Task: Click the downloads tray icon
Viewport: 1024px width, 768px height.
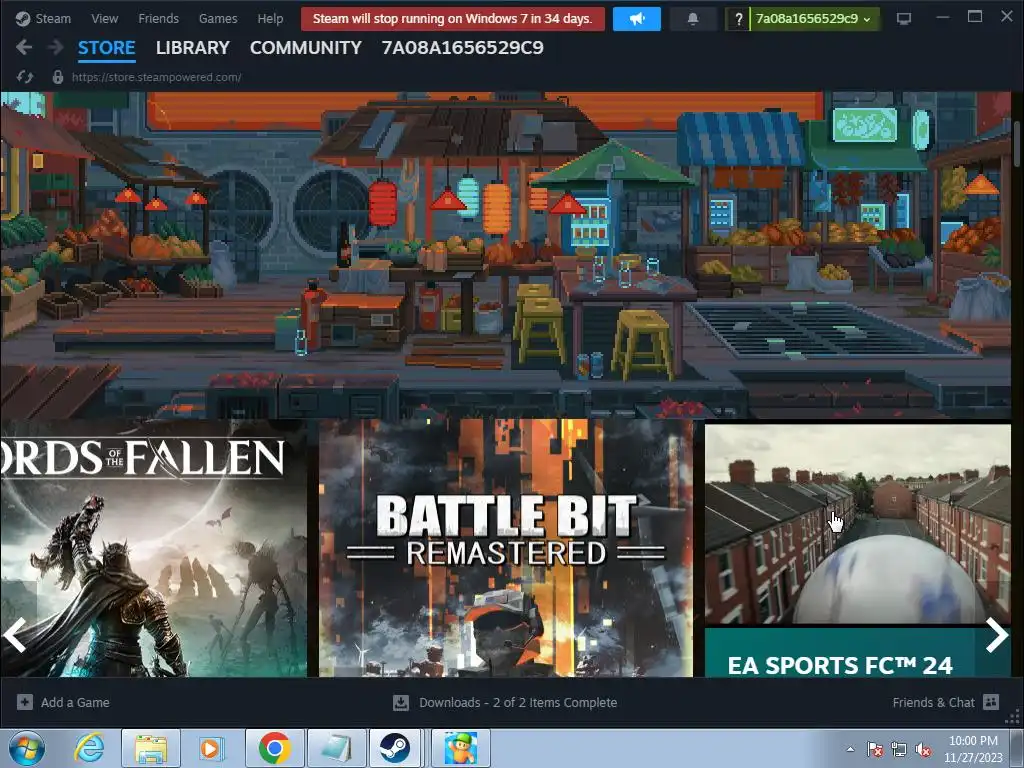Action: point(401,703)
